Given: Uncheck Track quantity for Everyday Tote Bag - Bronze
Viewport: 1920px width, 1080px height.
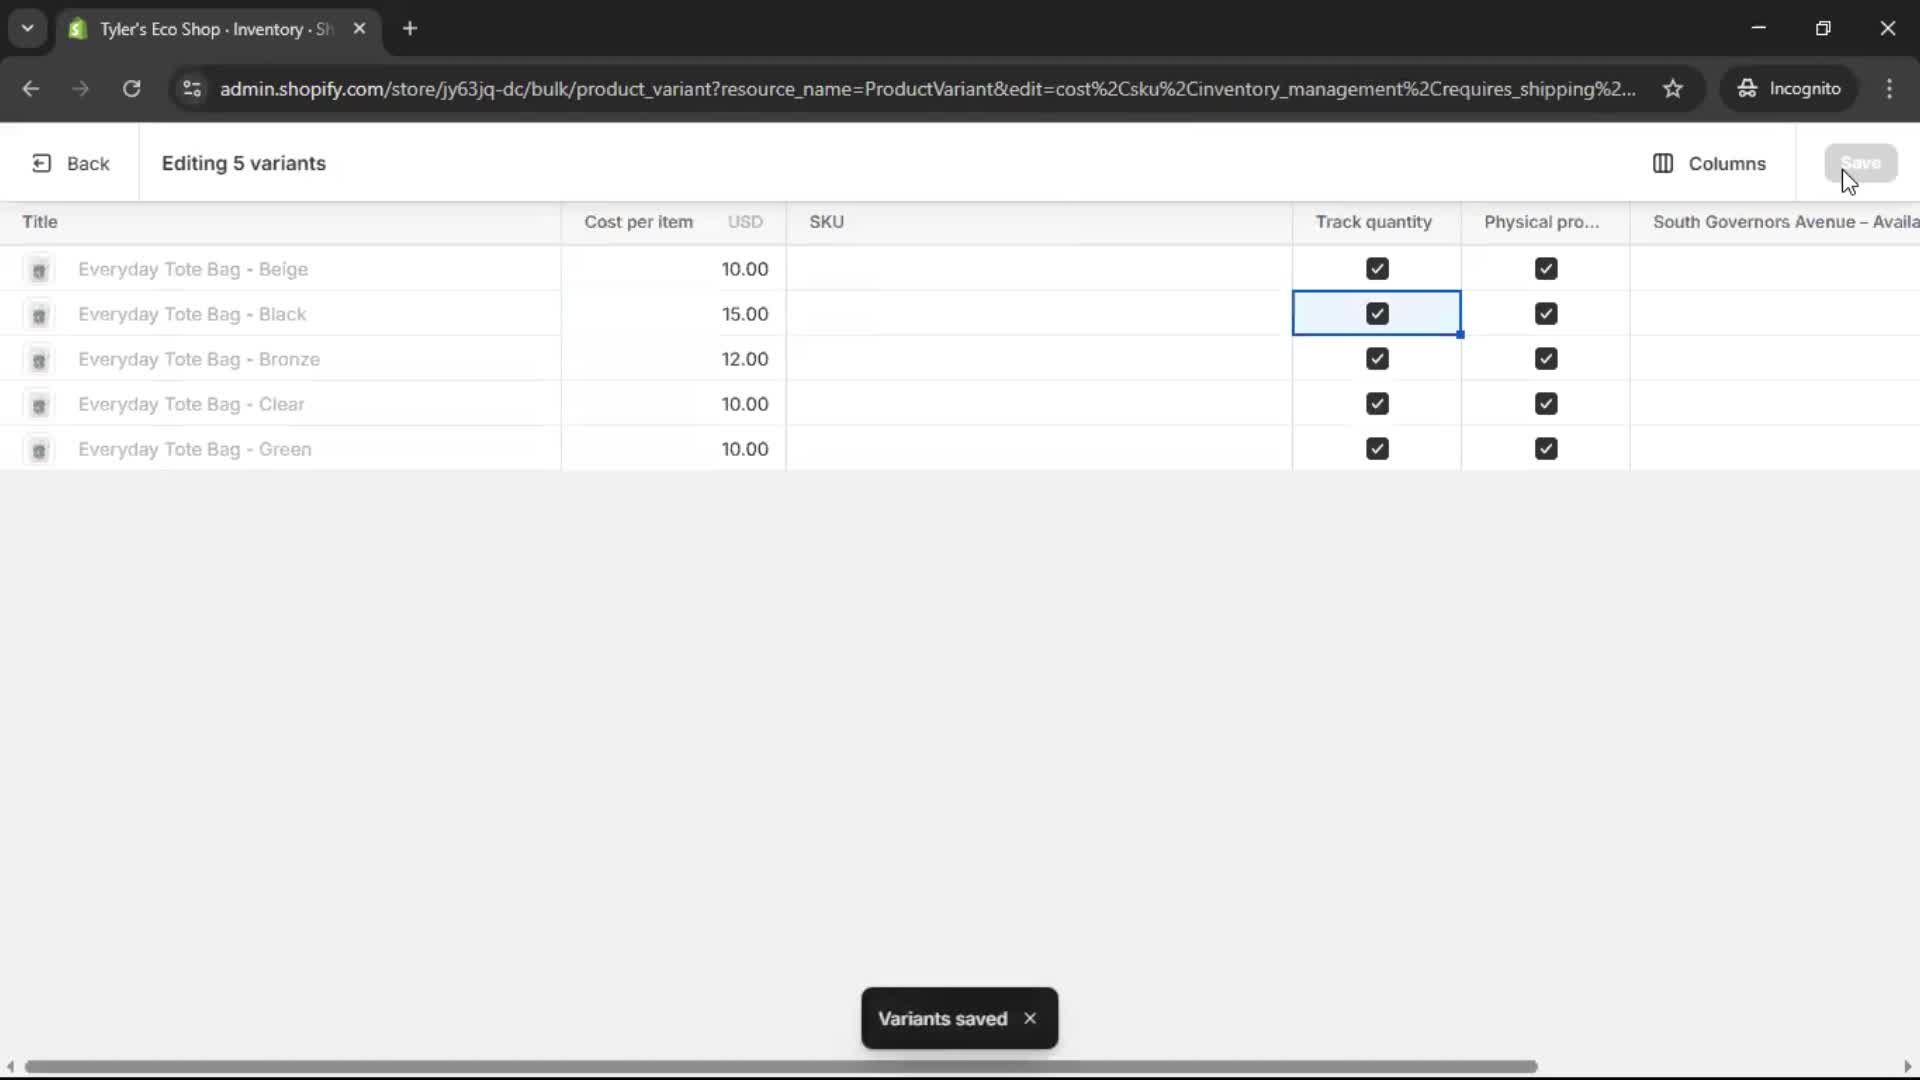Looking at the screenshot, I should [x=1377, y=358].
